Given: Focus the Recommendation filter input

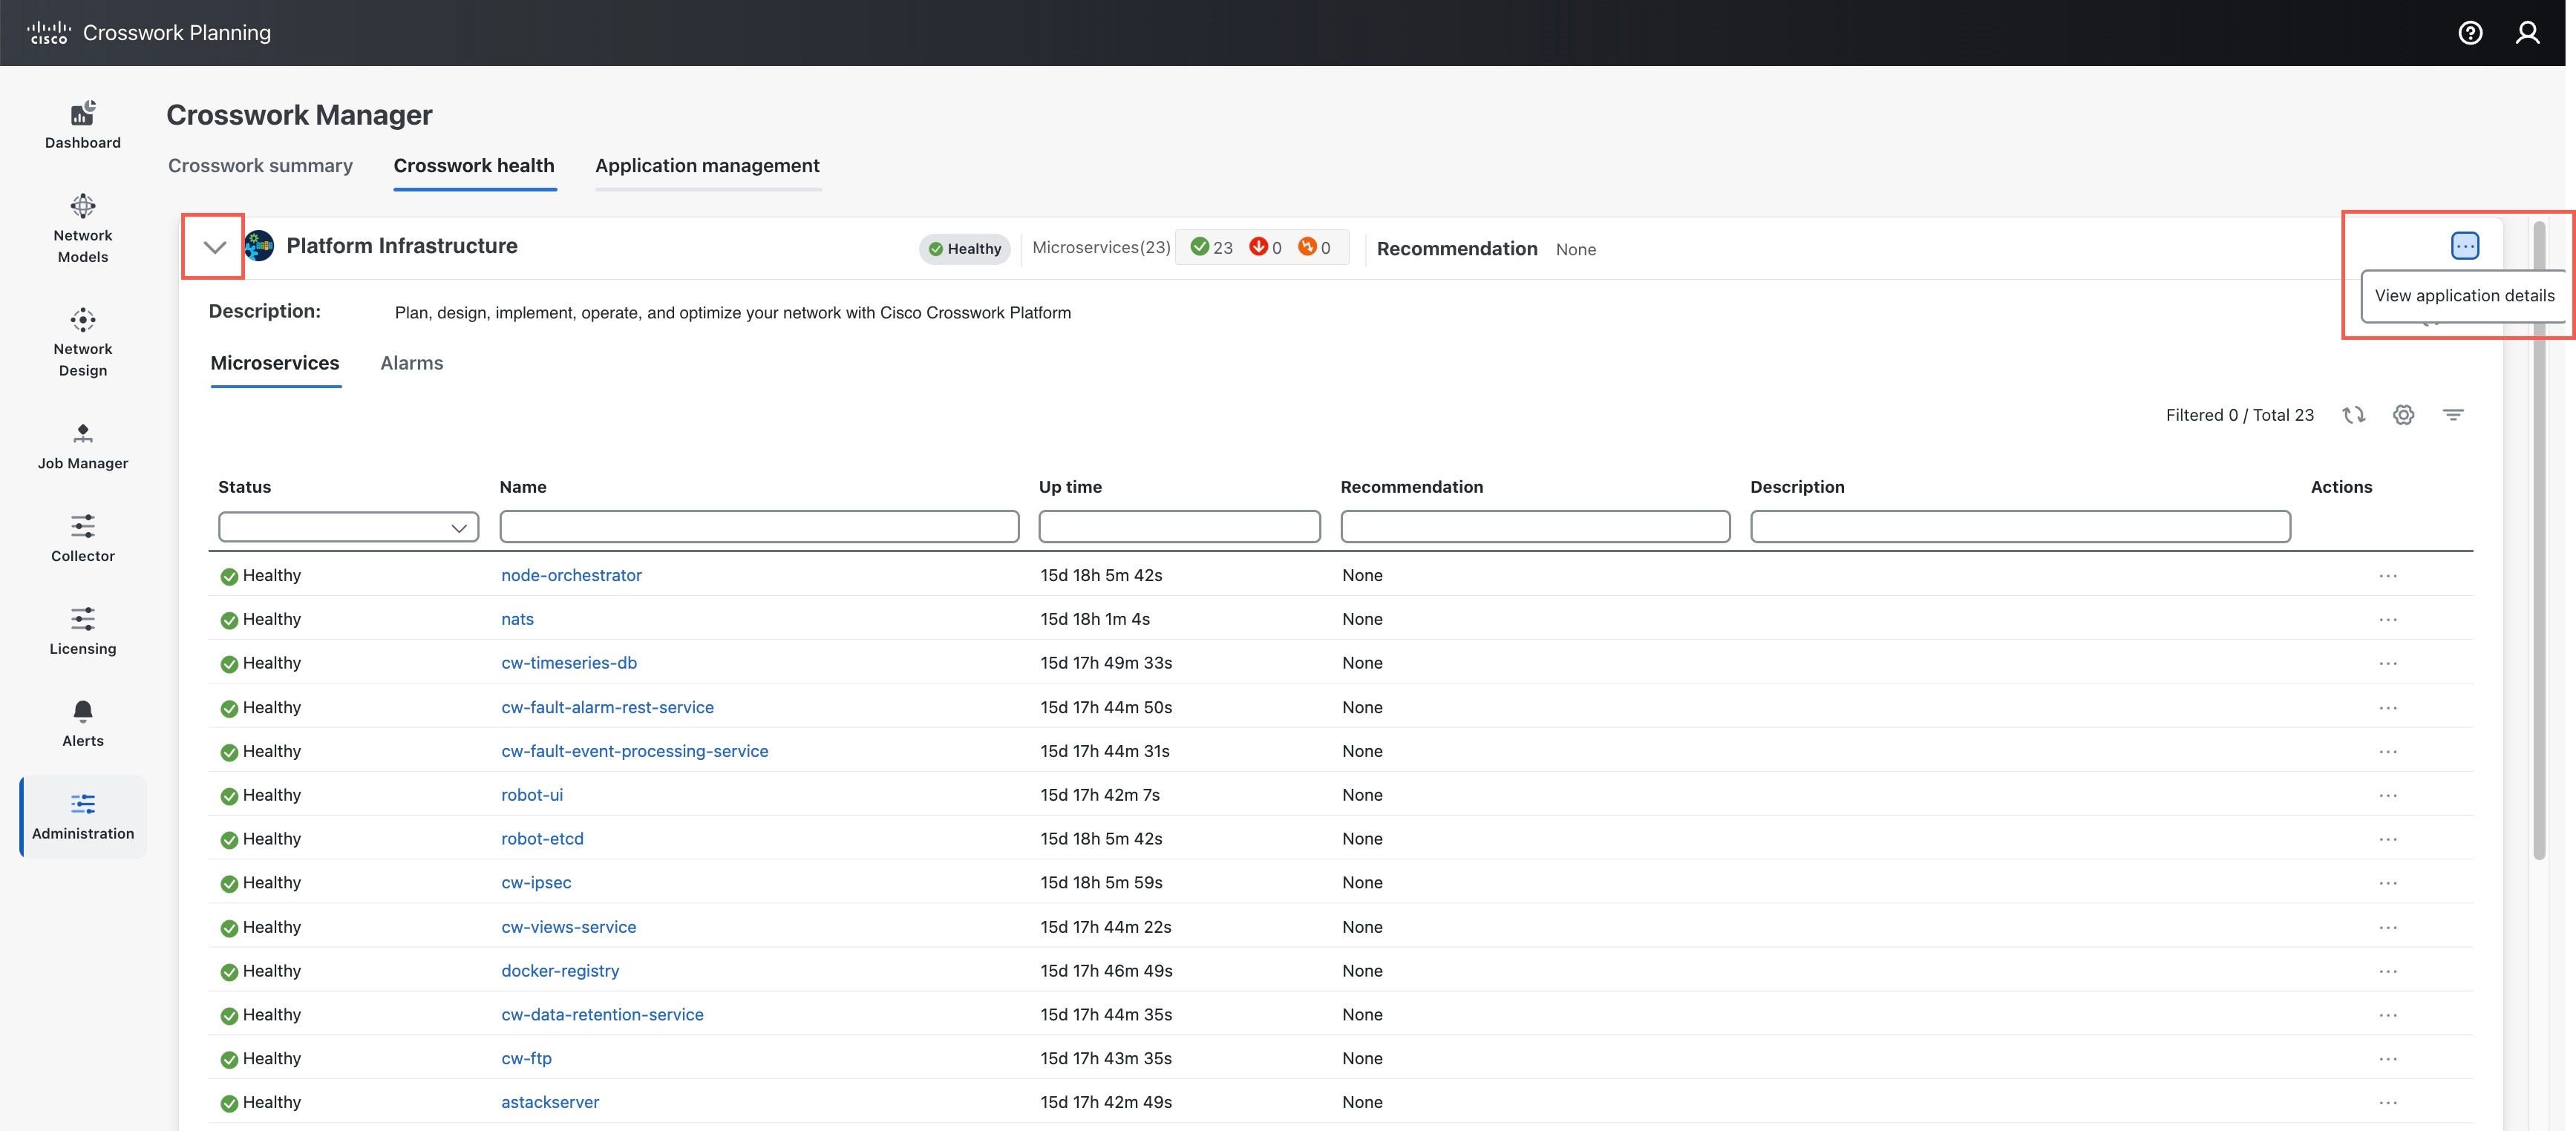Looking at the screenshot, I should [x=1535, y=527].
